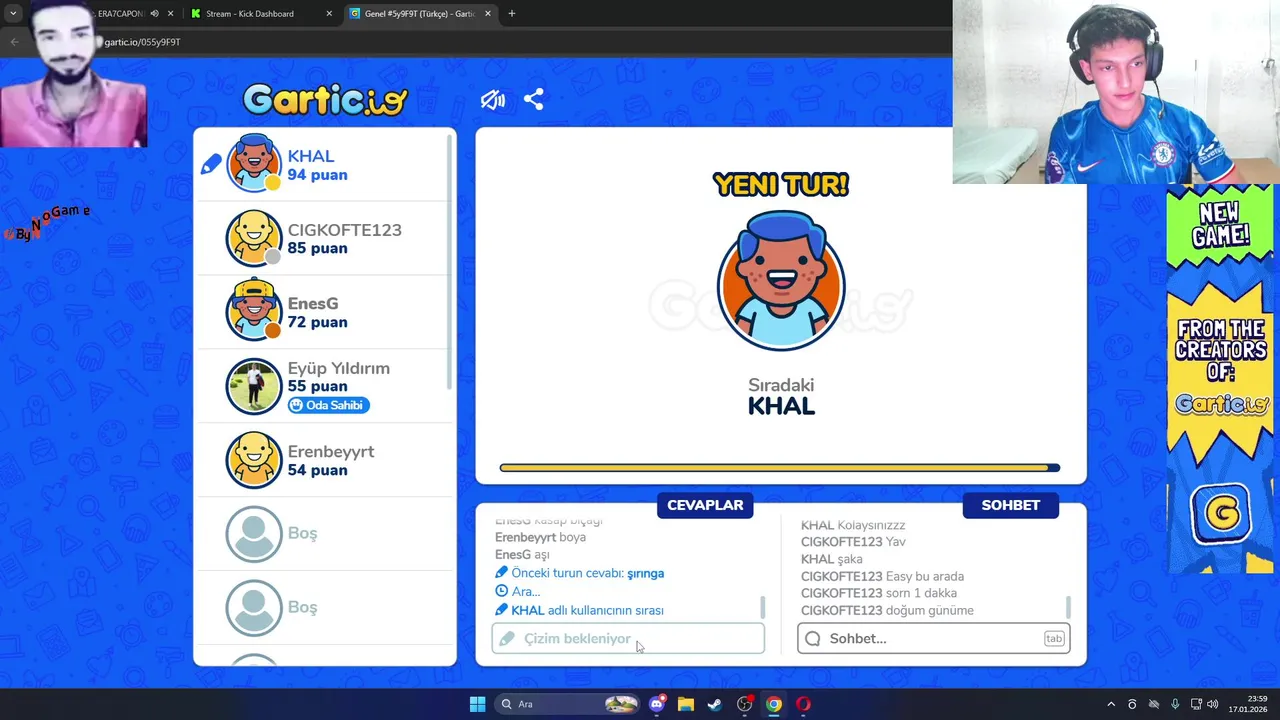The width and height of the screenshot is (1280, 720).
Task: Click the YENI TUR! heading
Action: point(781,184)
